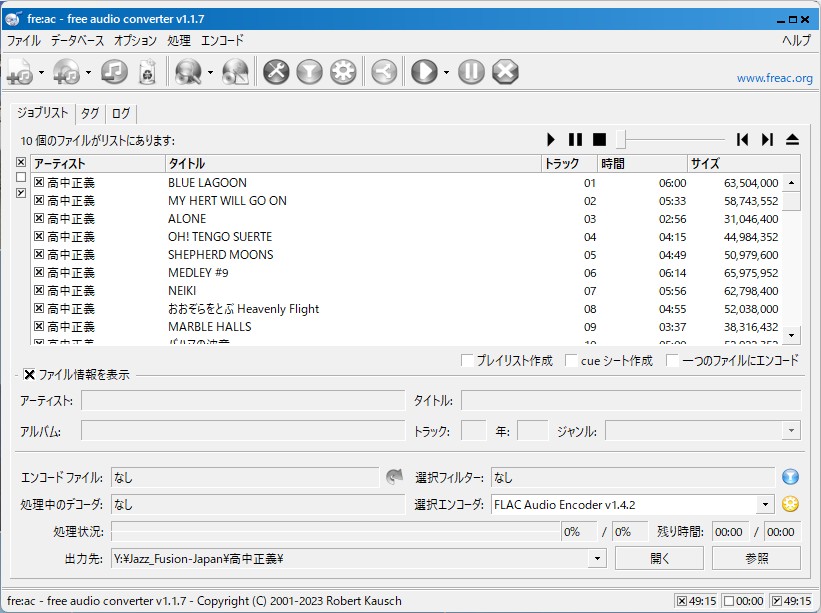Open general settings wrench icon
The width and height of the screenshot is (821, 613).
[275, 72]
